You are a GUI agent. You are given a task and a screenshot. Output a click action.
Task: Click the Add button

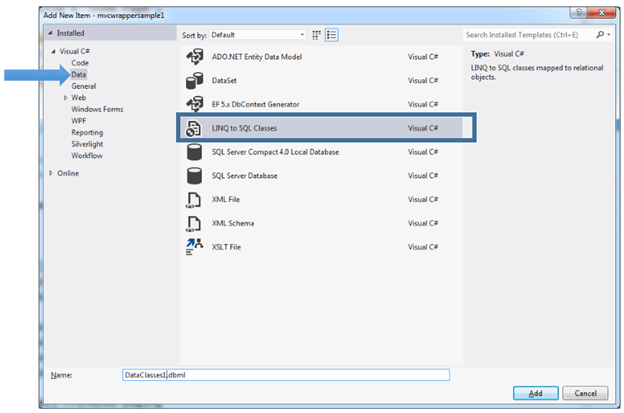pyautogui.click(x=535, y=392)
